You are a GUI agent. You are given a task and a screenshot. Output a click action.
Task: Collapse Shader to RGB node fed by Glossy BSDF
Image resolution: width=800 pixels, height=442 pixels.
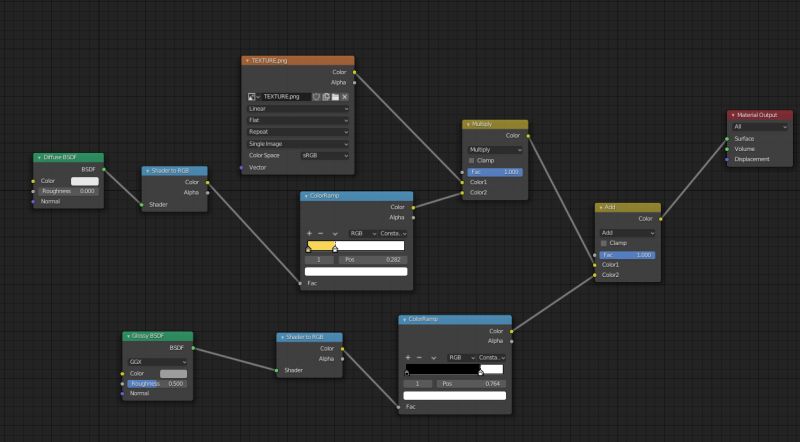[x=282, y=337]
